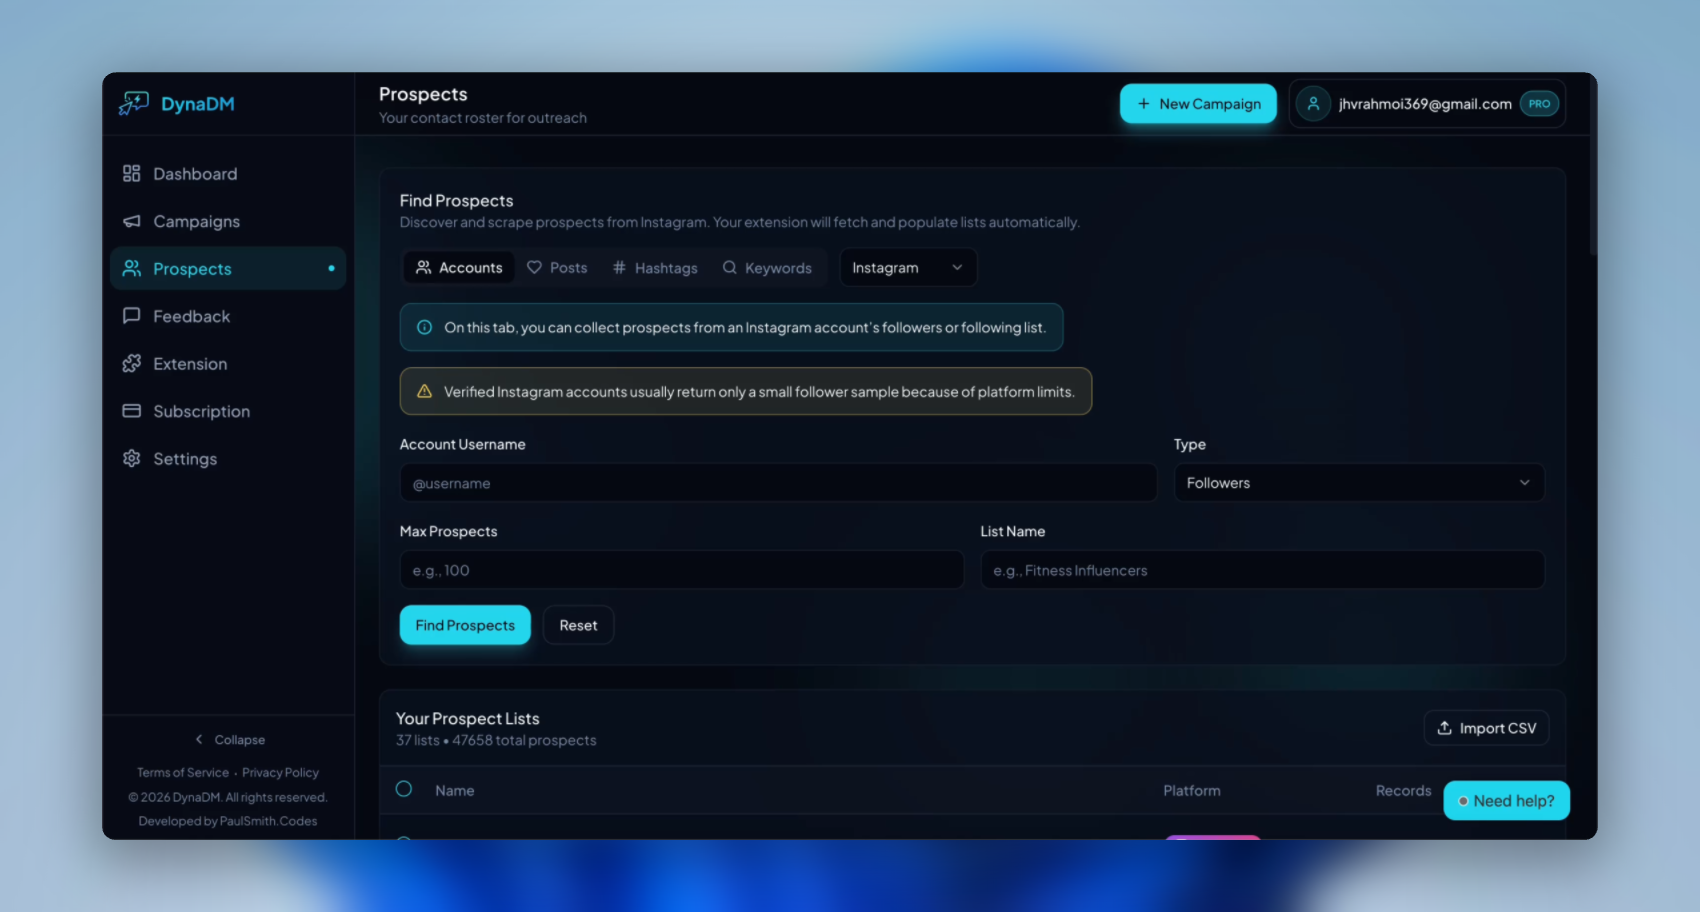Click the Extension puzzle piece icon
This screenshot has width=1700, height=912.
pyautogui.click(x=131, y=363)
